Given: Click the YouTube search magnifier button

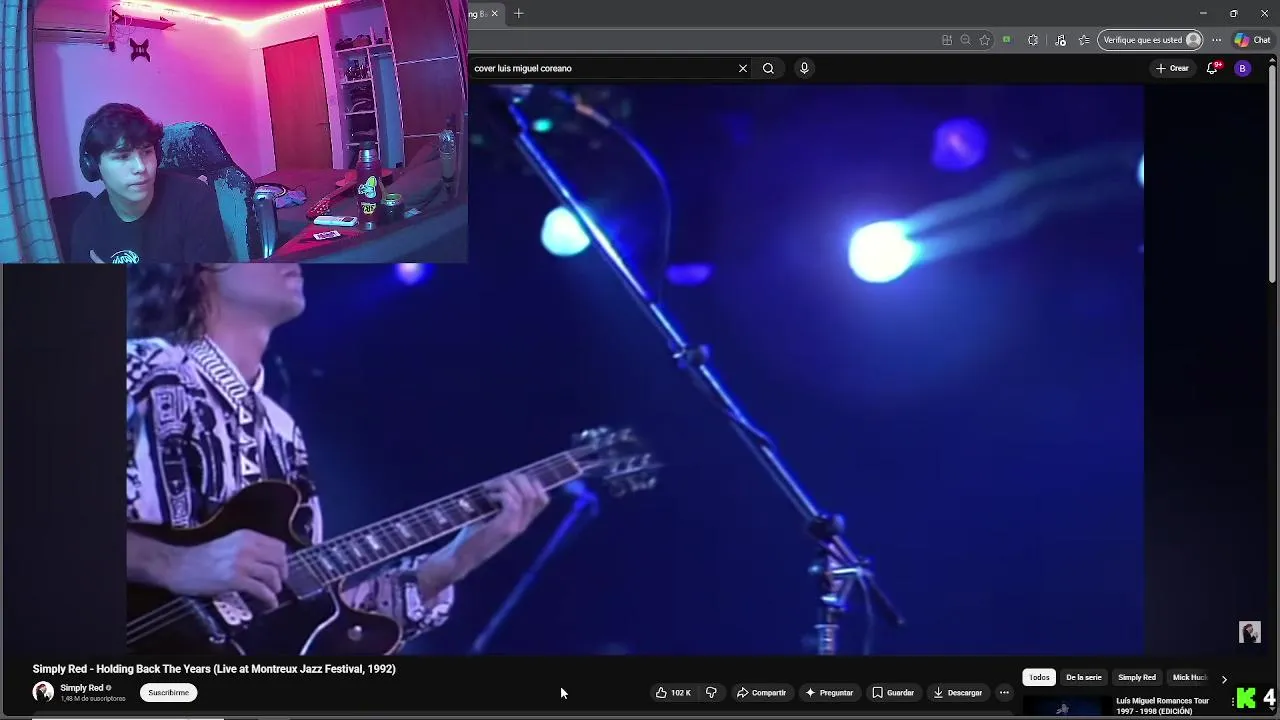Looking at the screenshot, I should (768, 68).
